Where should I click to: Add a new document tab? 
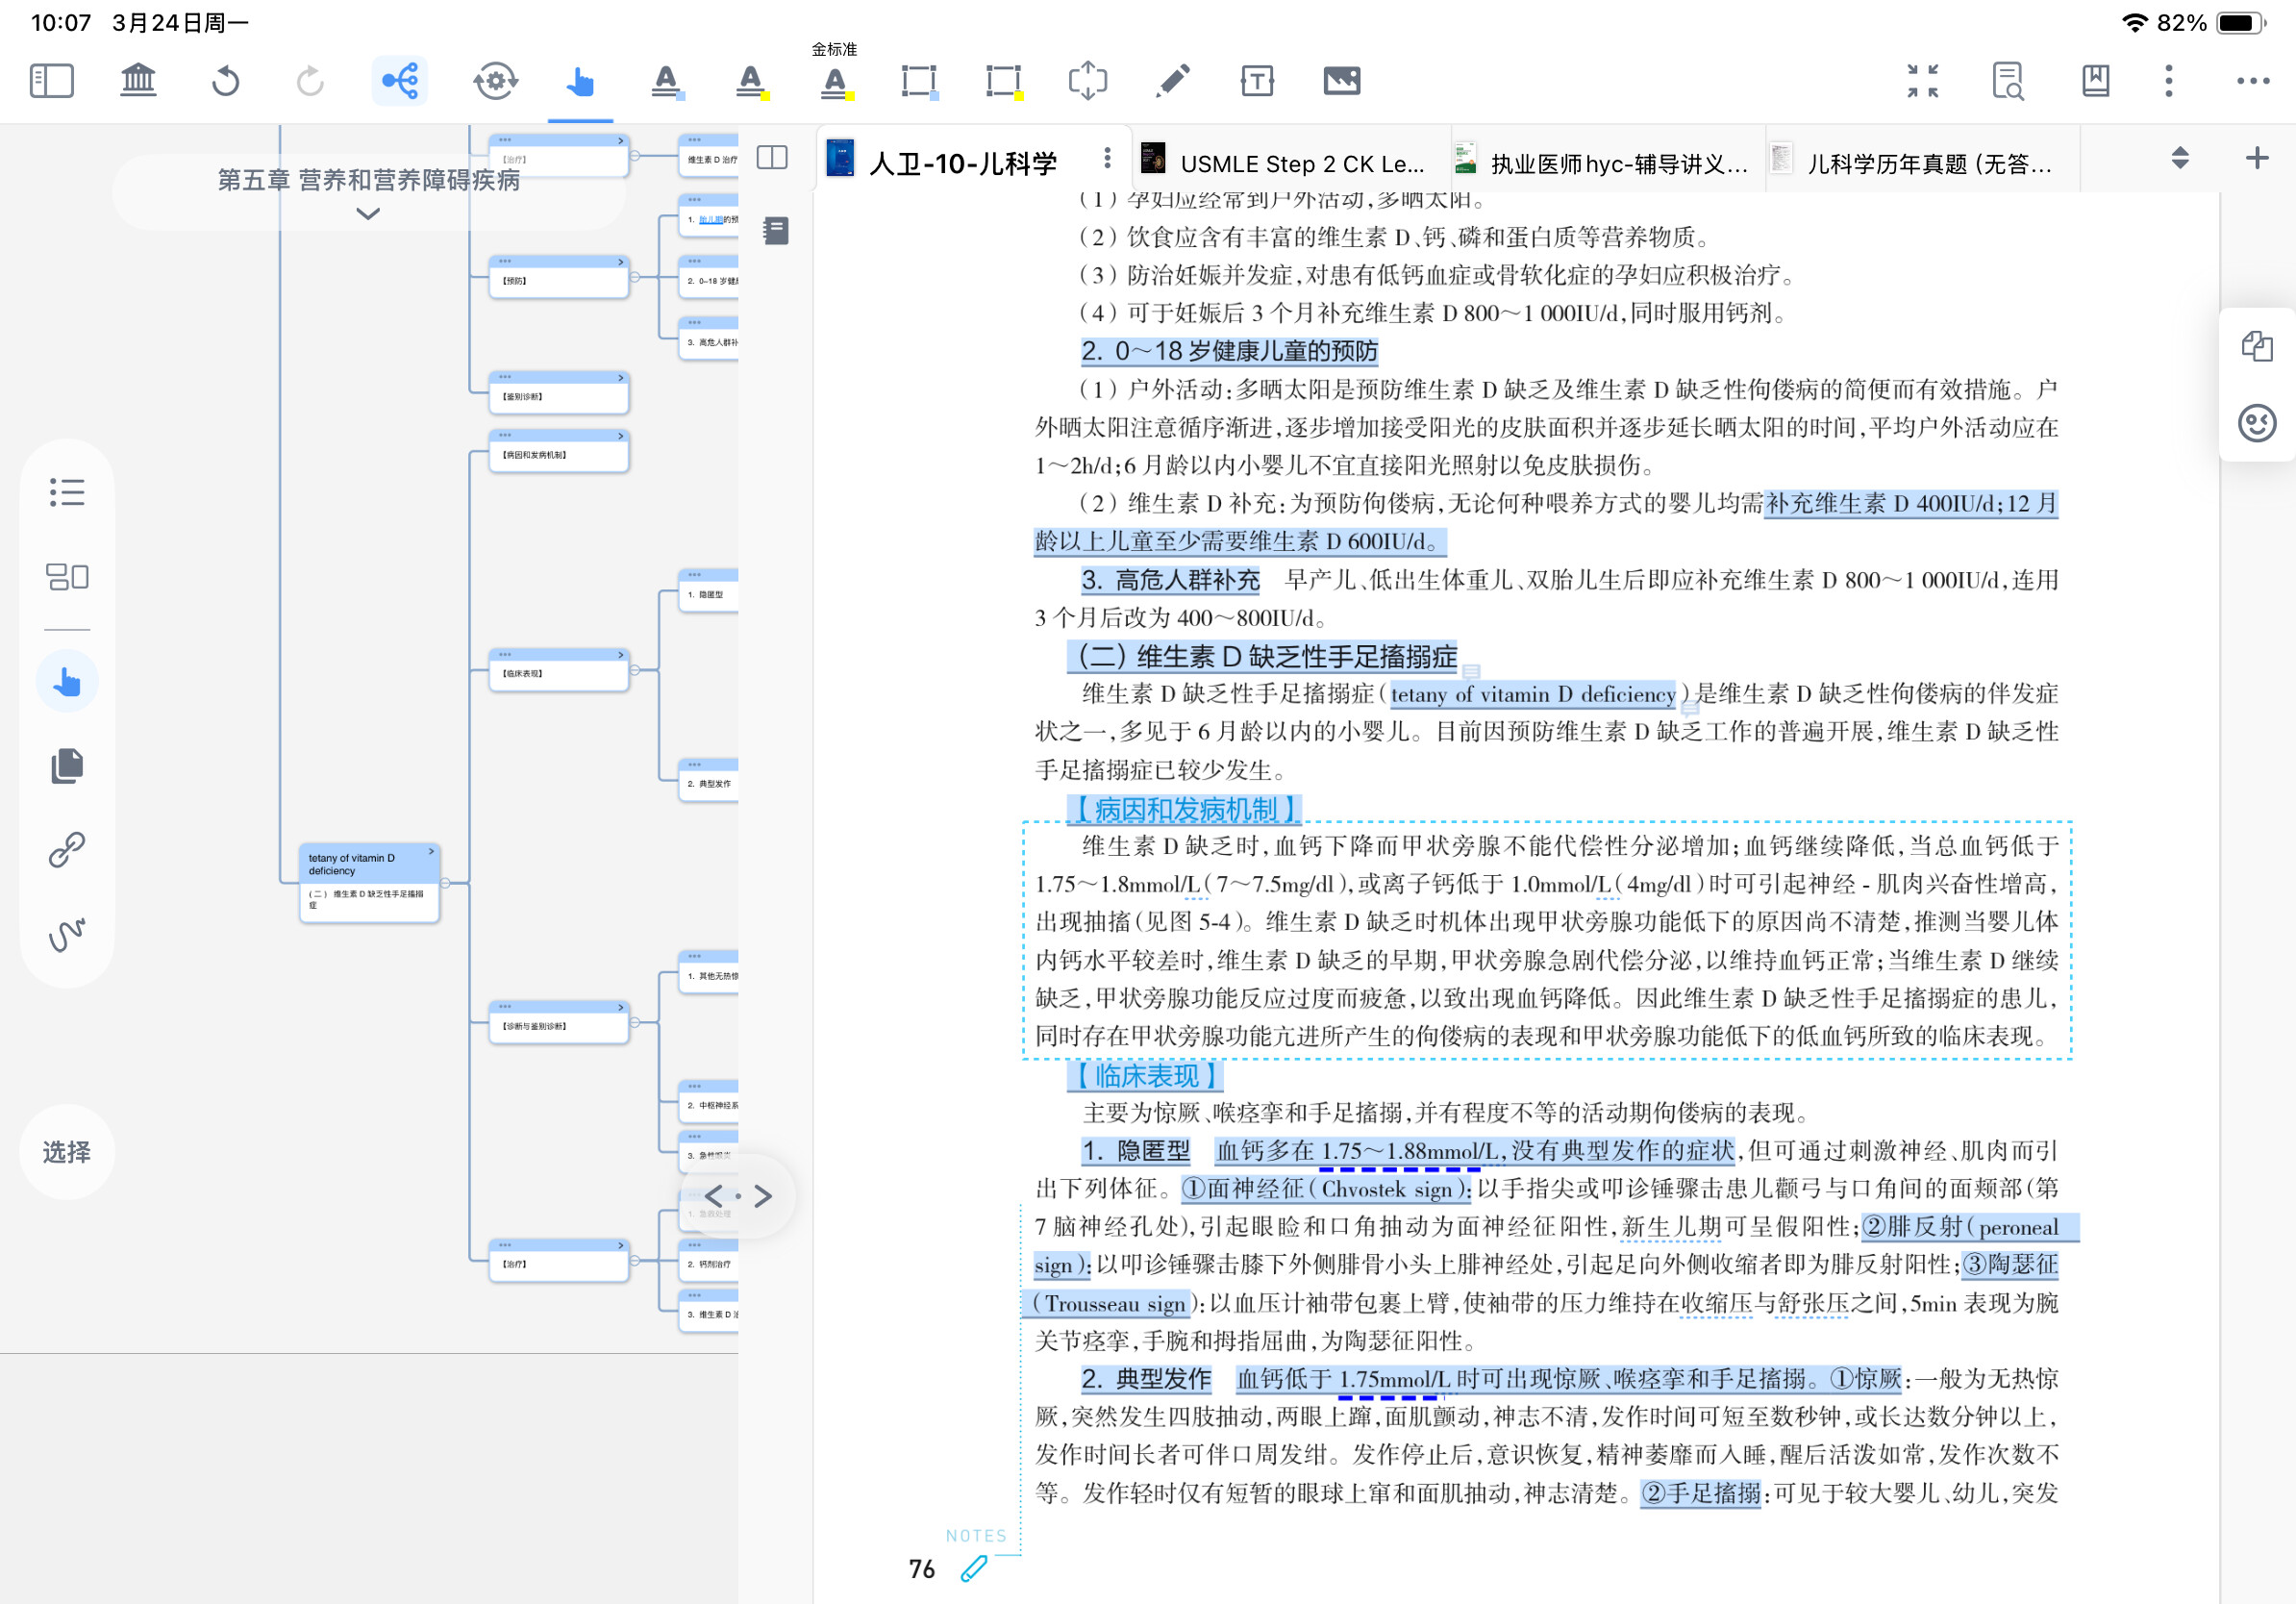point(2256,158)
